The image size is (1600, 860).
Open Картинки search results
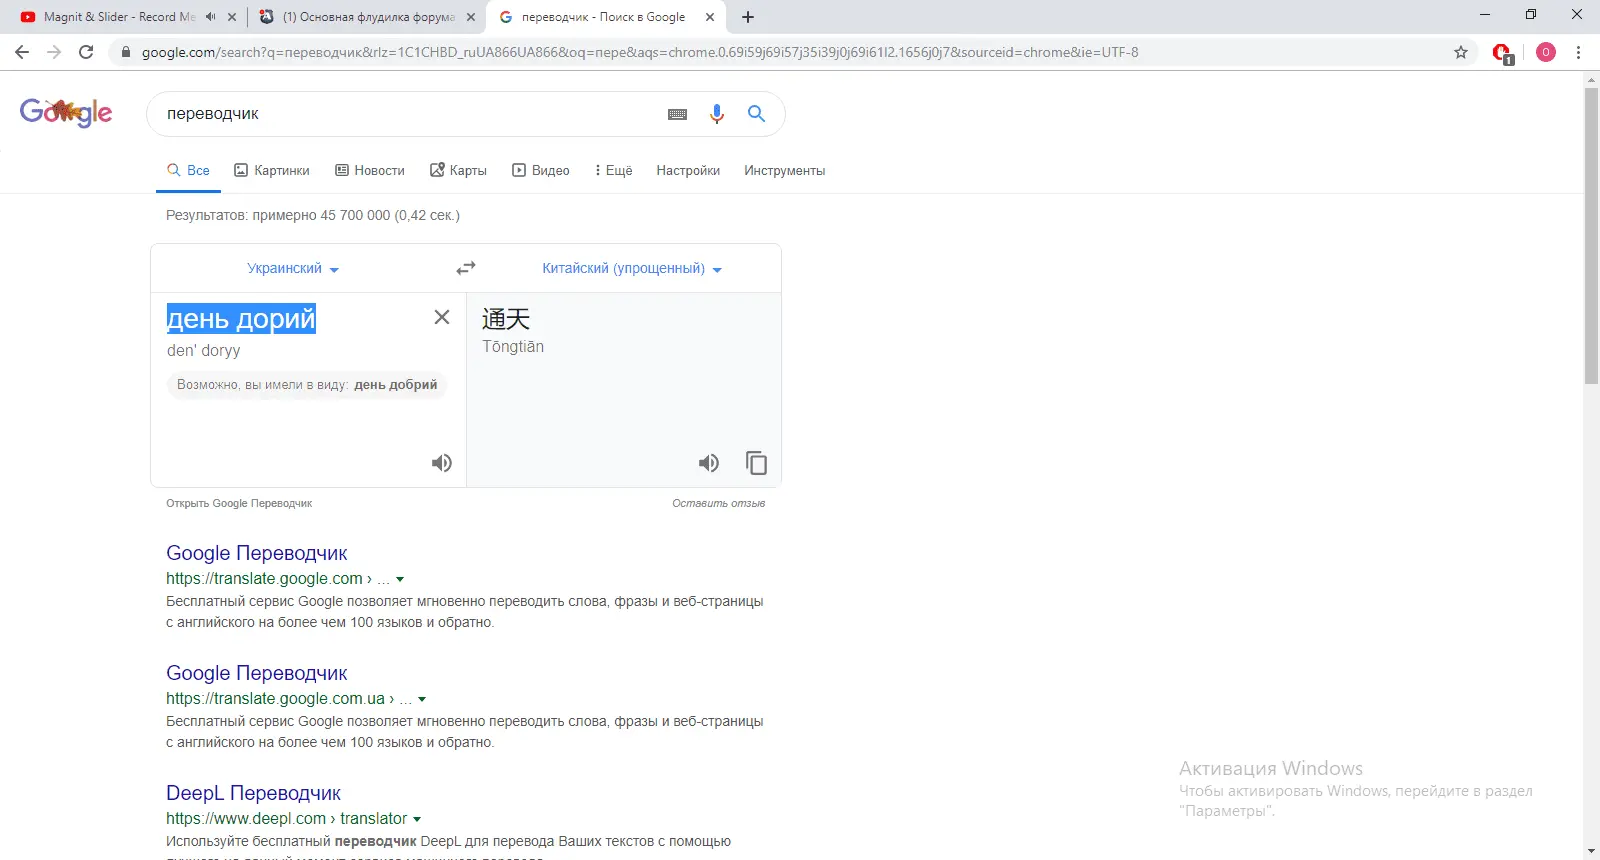pos(272,171)
